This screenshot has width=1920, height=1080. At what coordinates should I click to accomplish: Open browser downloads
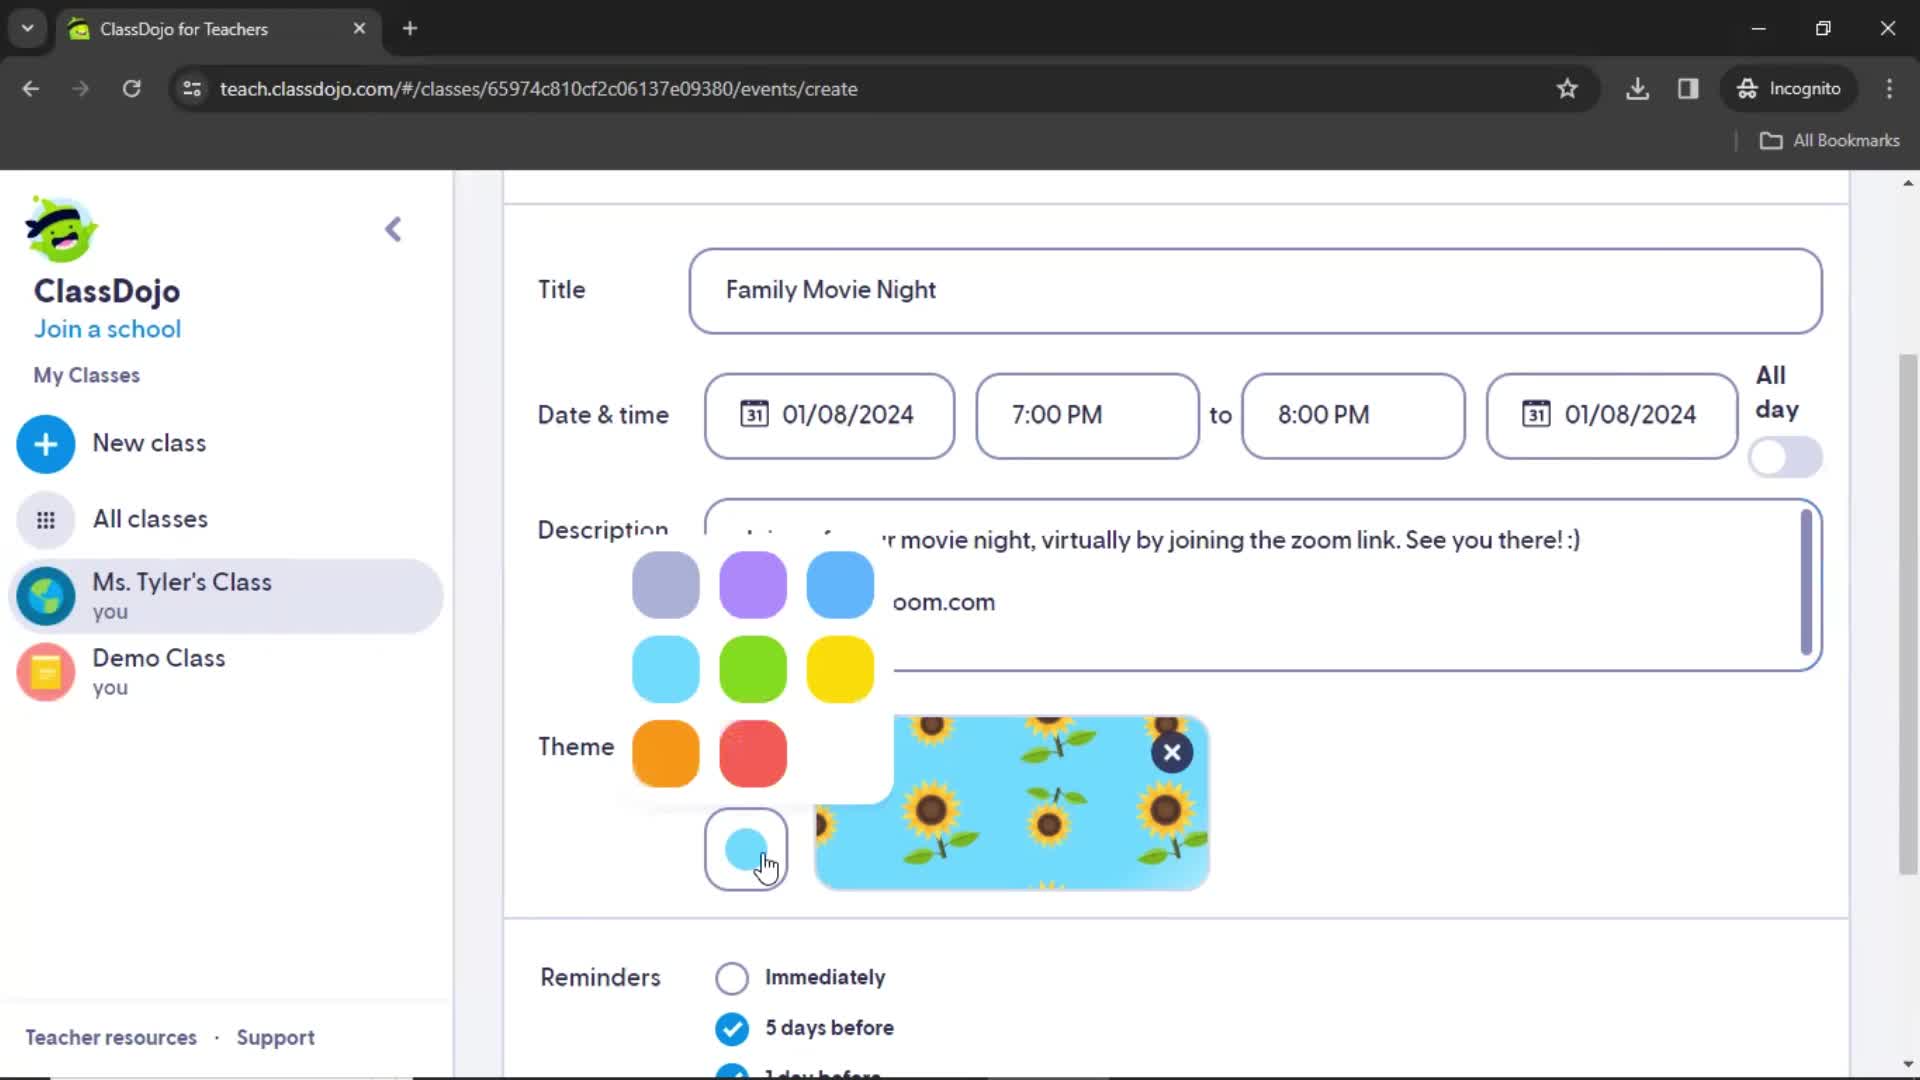click(1637, 89)
